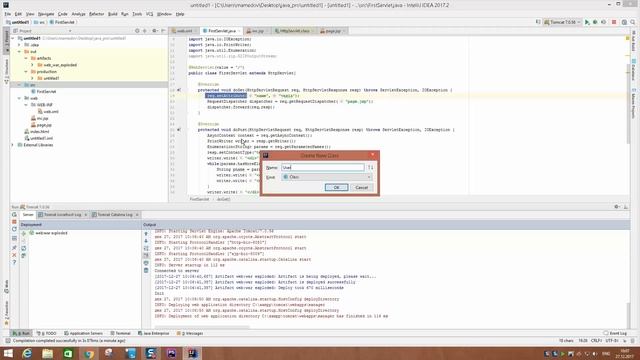Screen dimensions: 640x360
Task: Open Event Log tool window
Action: point(615,333)
